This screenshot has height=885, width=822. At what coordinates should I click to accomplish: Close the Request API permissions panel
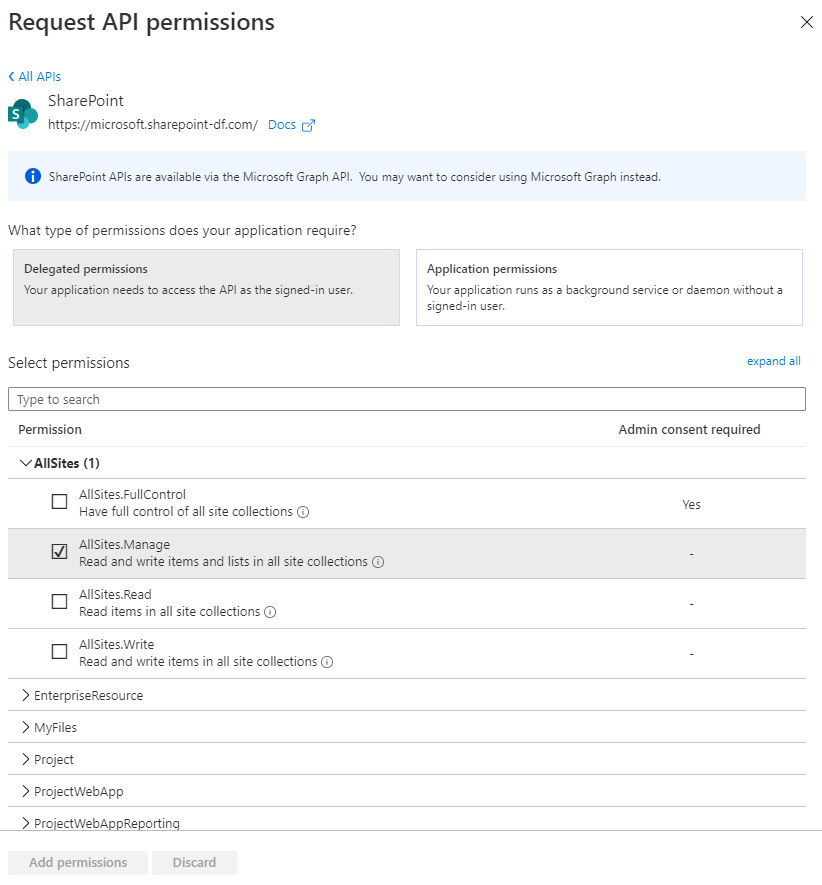coord(806,22)
